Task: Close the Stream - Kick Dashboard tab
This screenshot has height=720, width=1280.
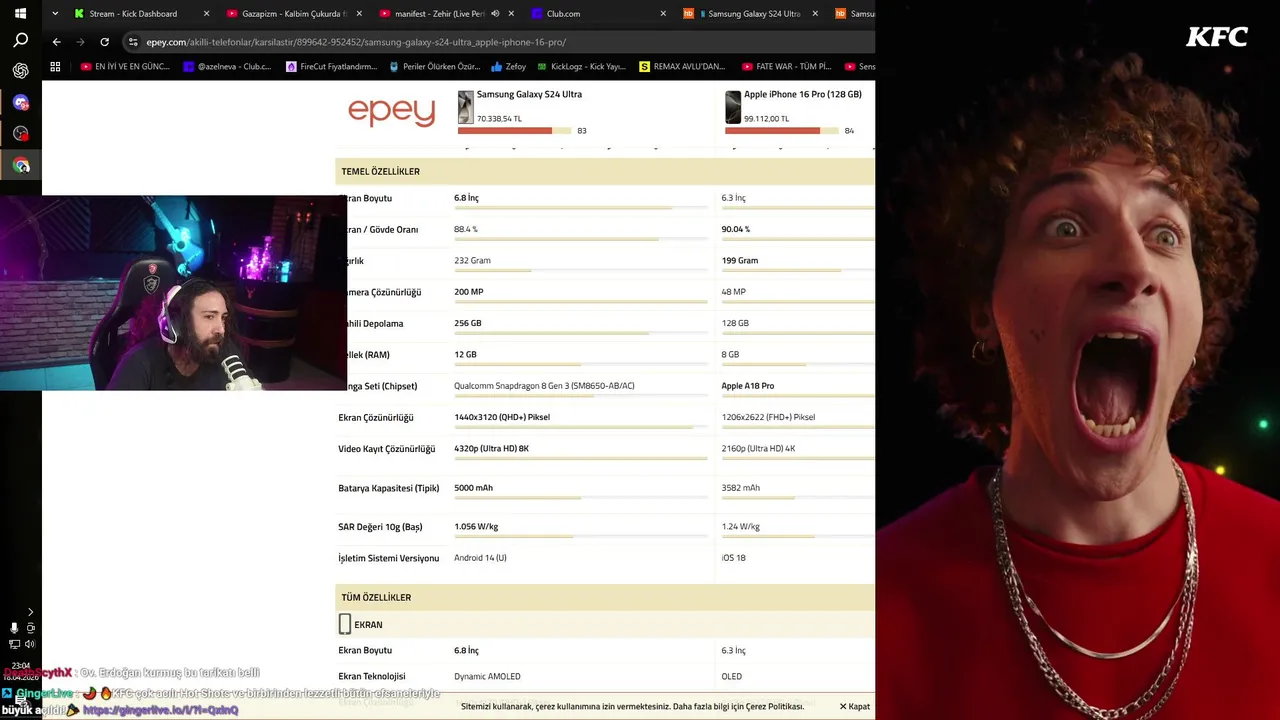Action: [x=206, y=14]
